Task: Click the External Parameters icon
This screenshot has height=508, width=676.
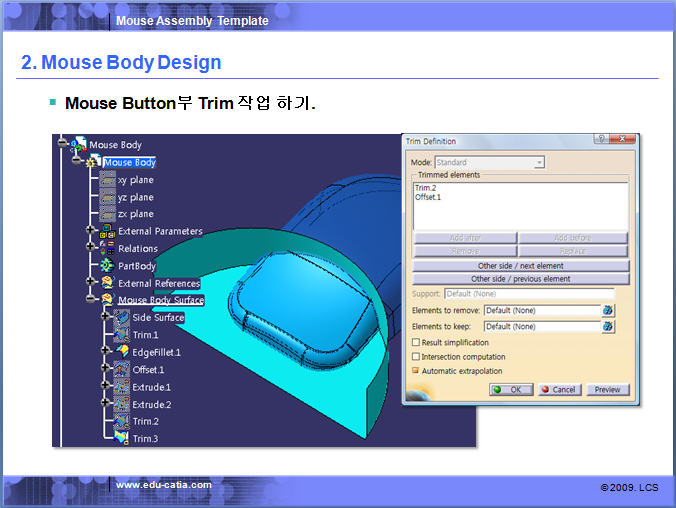Action: pyautogui.click(x=107, y=231)
